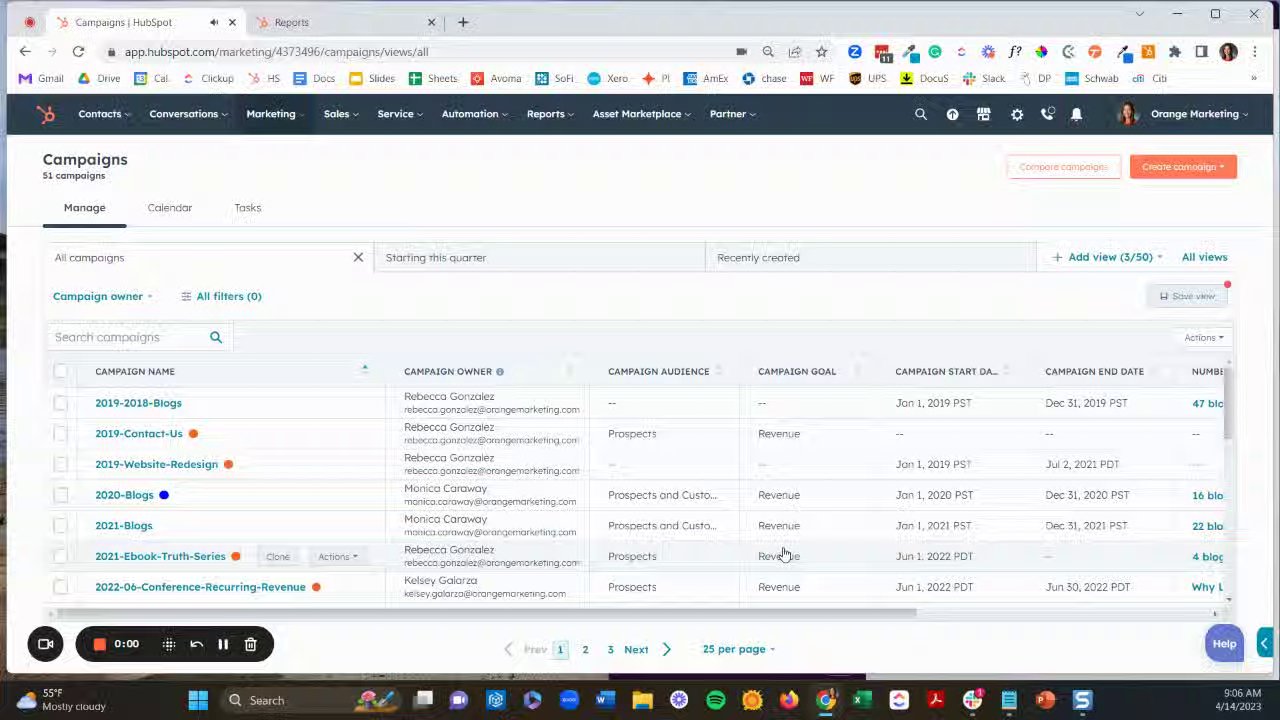Click the info icon next to Campaign Owner
Screen dimensions: 1280x720
pos(500,372)
